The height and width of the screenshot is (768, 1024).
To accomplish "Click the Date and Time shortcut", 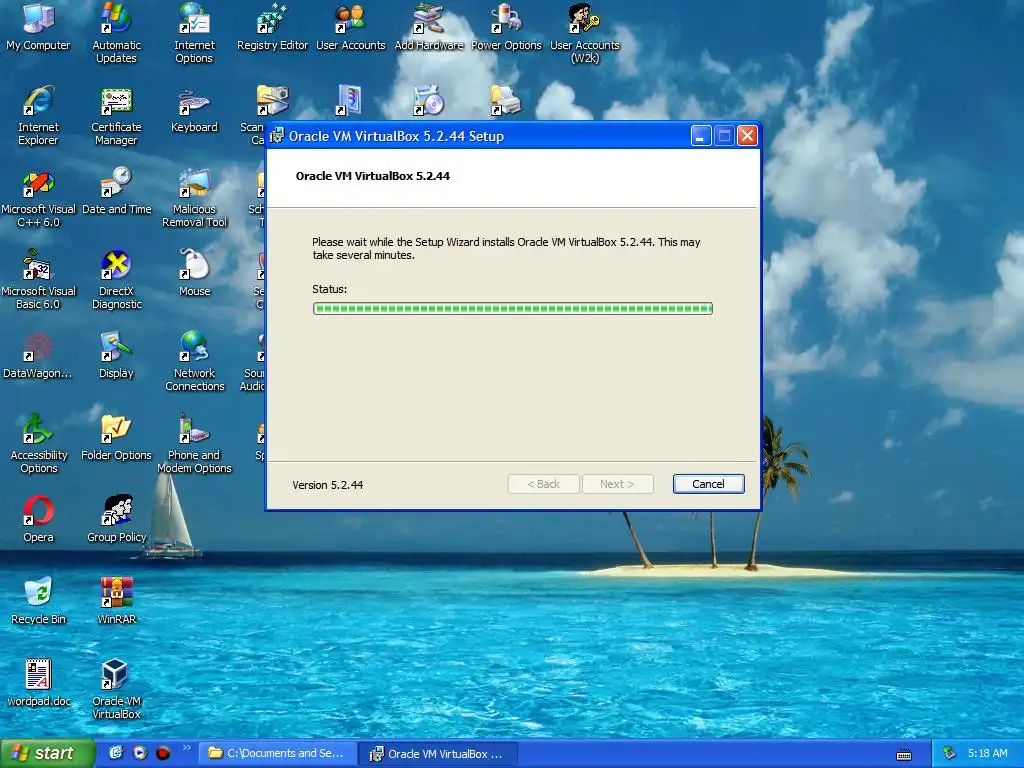I will point(116,191).
